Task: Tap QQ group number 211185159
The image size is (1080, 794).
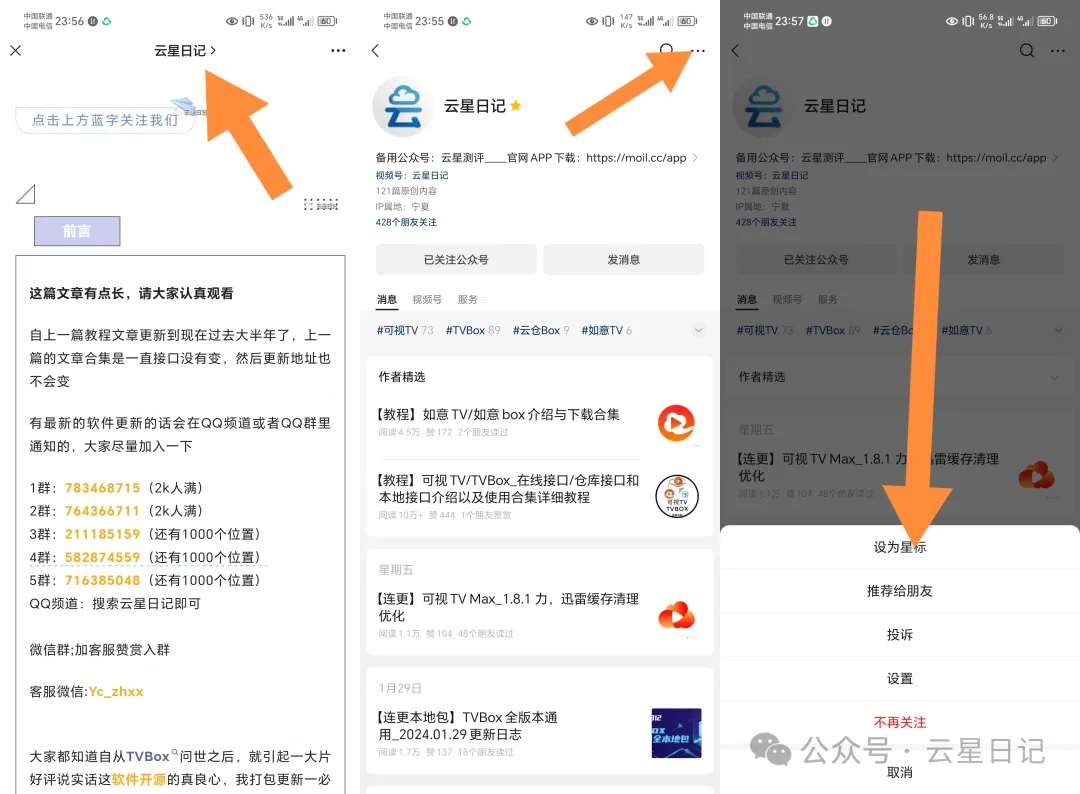Action: tap(103, 534)
